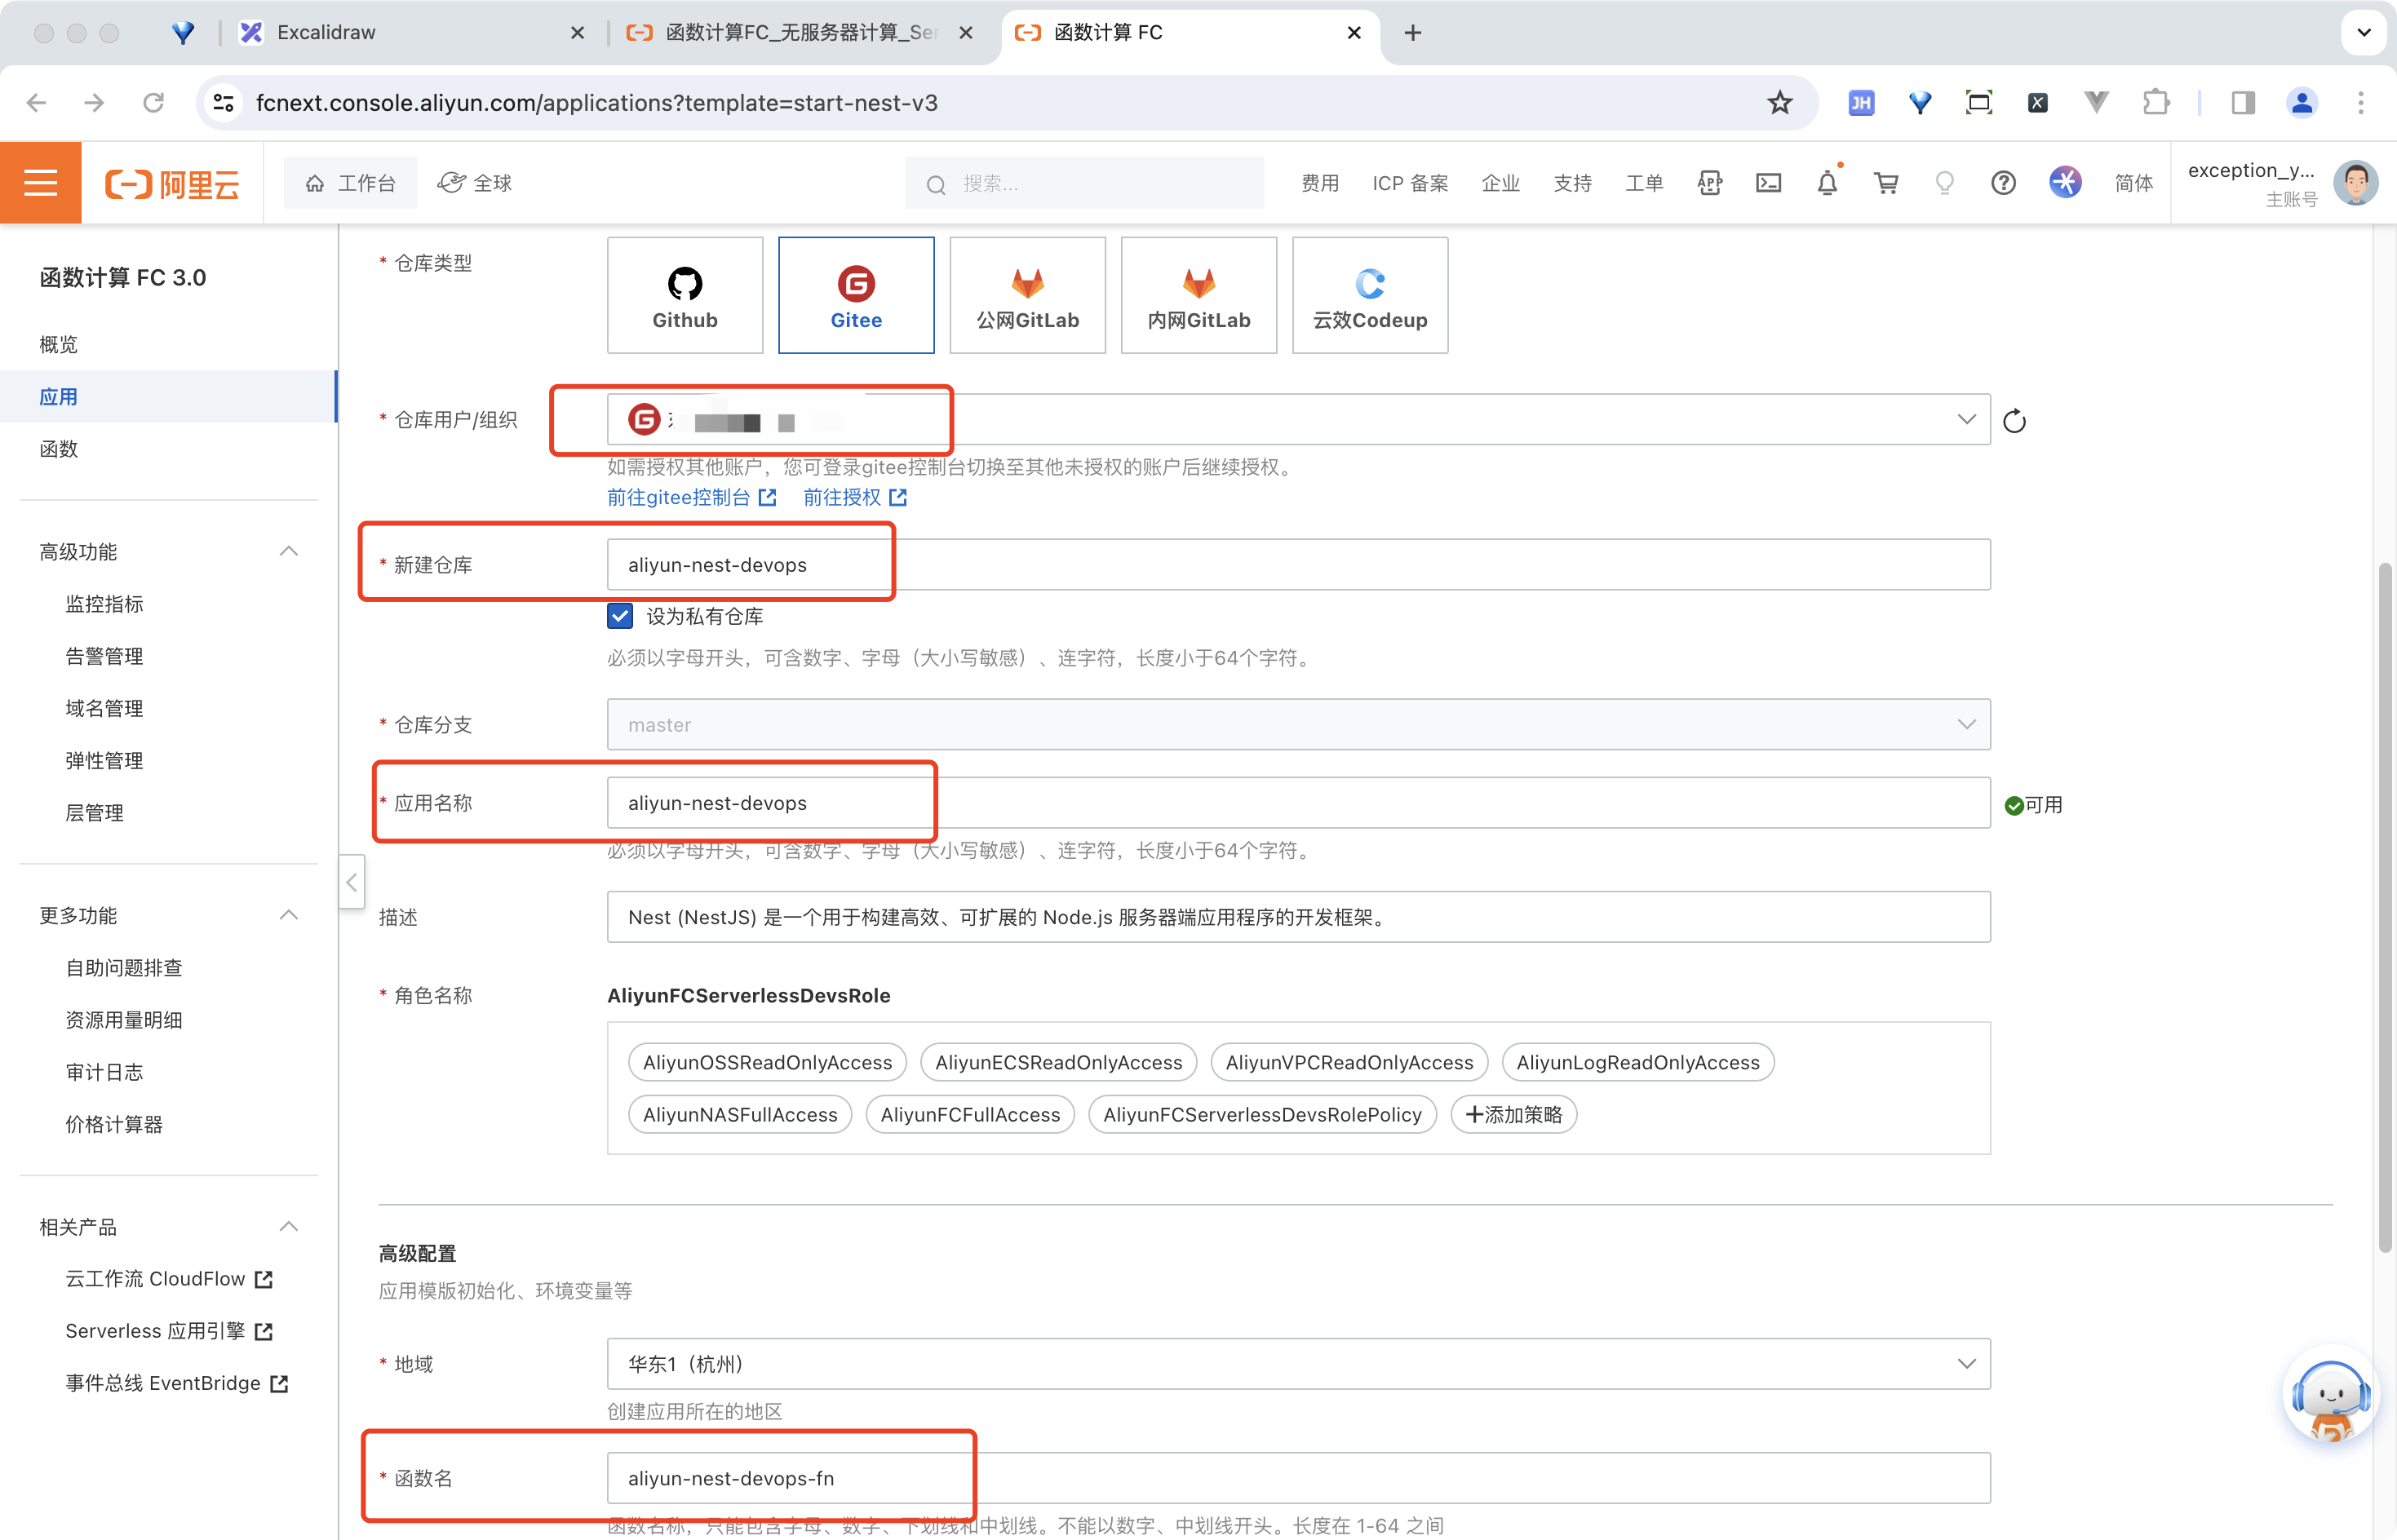2397x1540 pixels.
Task: Launch Cloud Shell terminal icon
Action: pos(1769,183)
